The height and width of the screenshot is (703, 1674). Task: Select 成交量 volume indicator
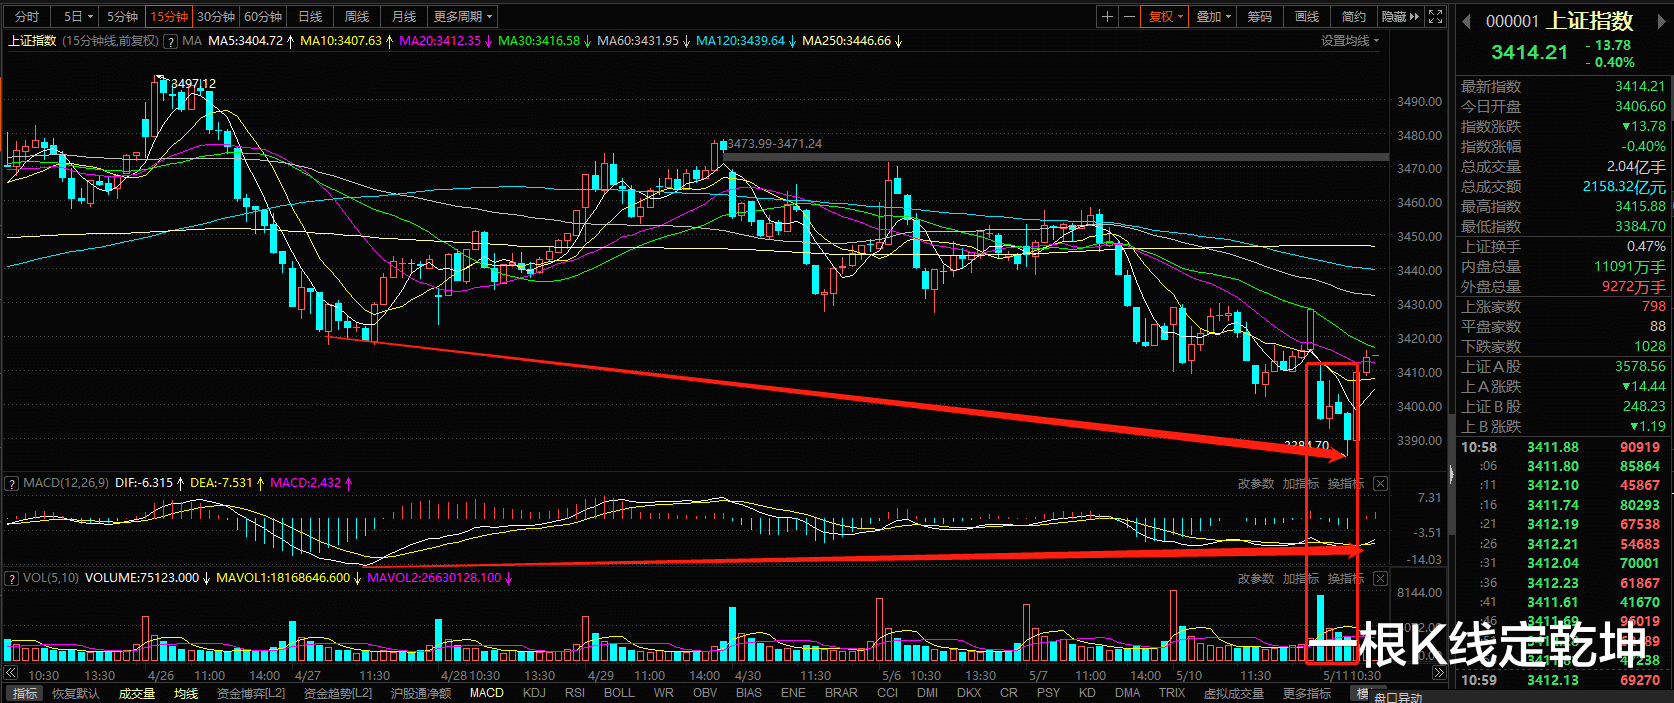coord(137,693)
